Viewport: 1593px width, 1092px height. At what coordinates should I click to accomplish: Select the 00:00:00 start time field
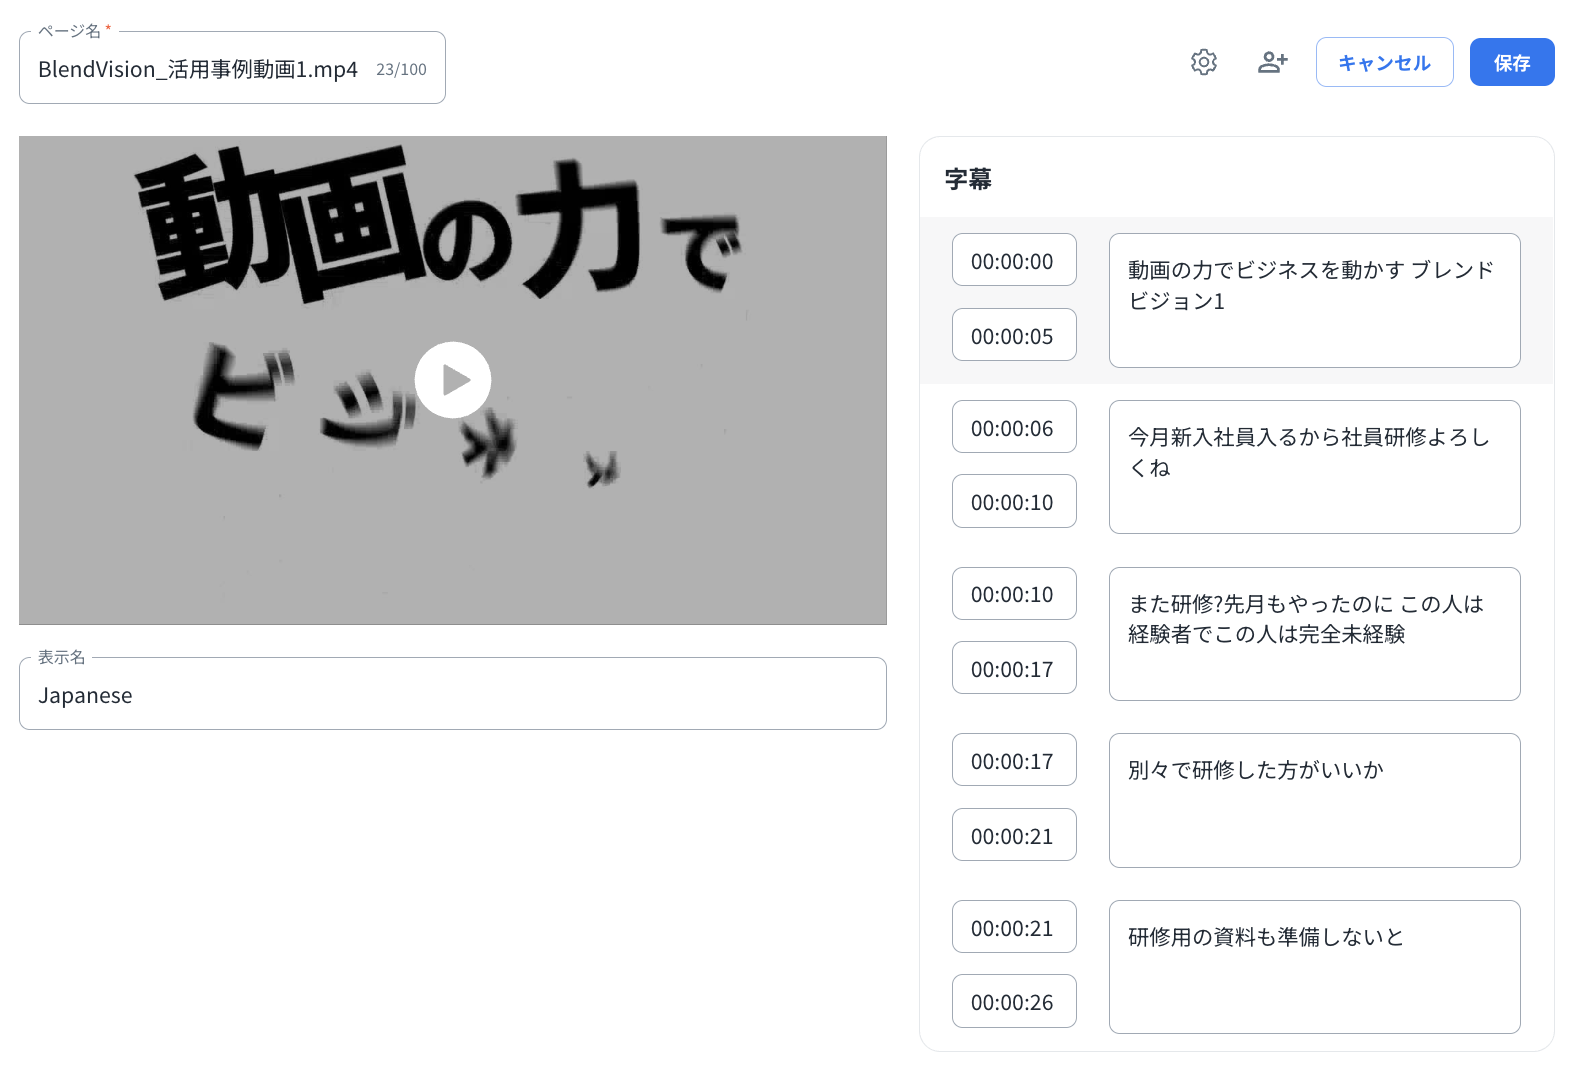point(1013,261)
